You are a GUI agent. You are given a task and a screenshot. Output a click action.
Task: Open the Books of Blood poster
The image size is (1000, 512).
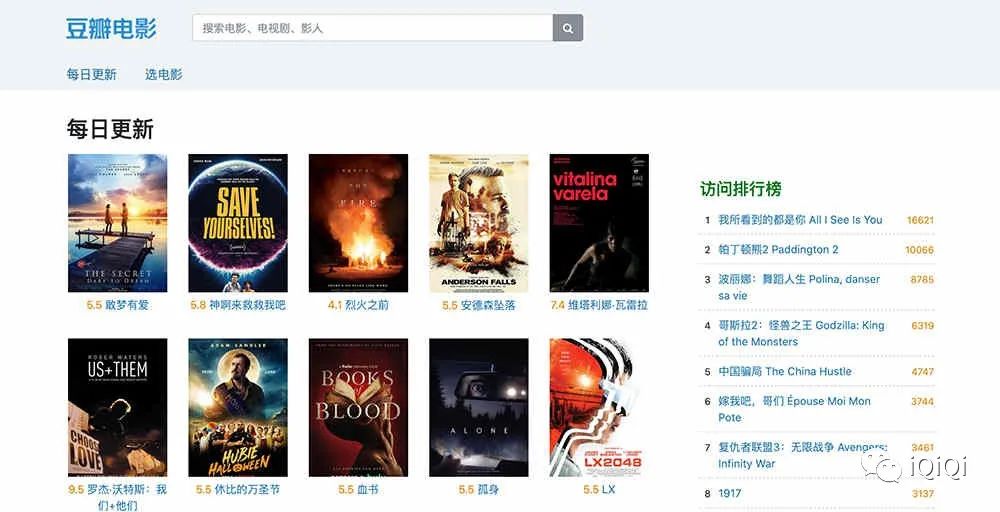coord(358,407)
